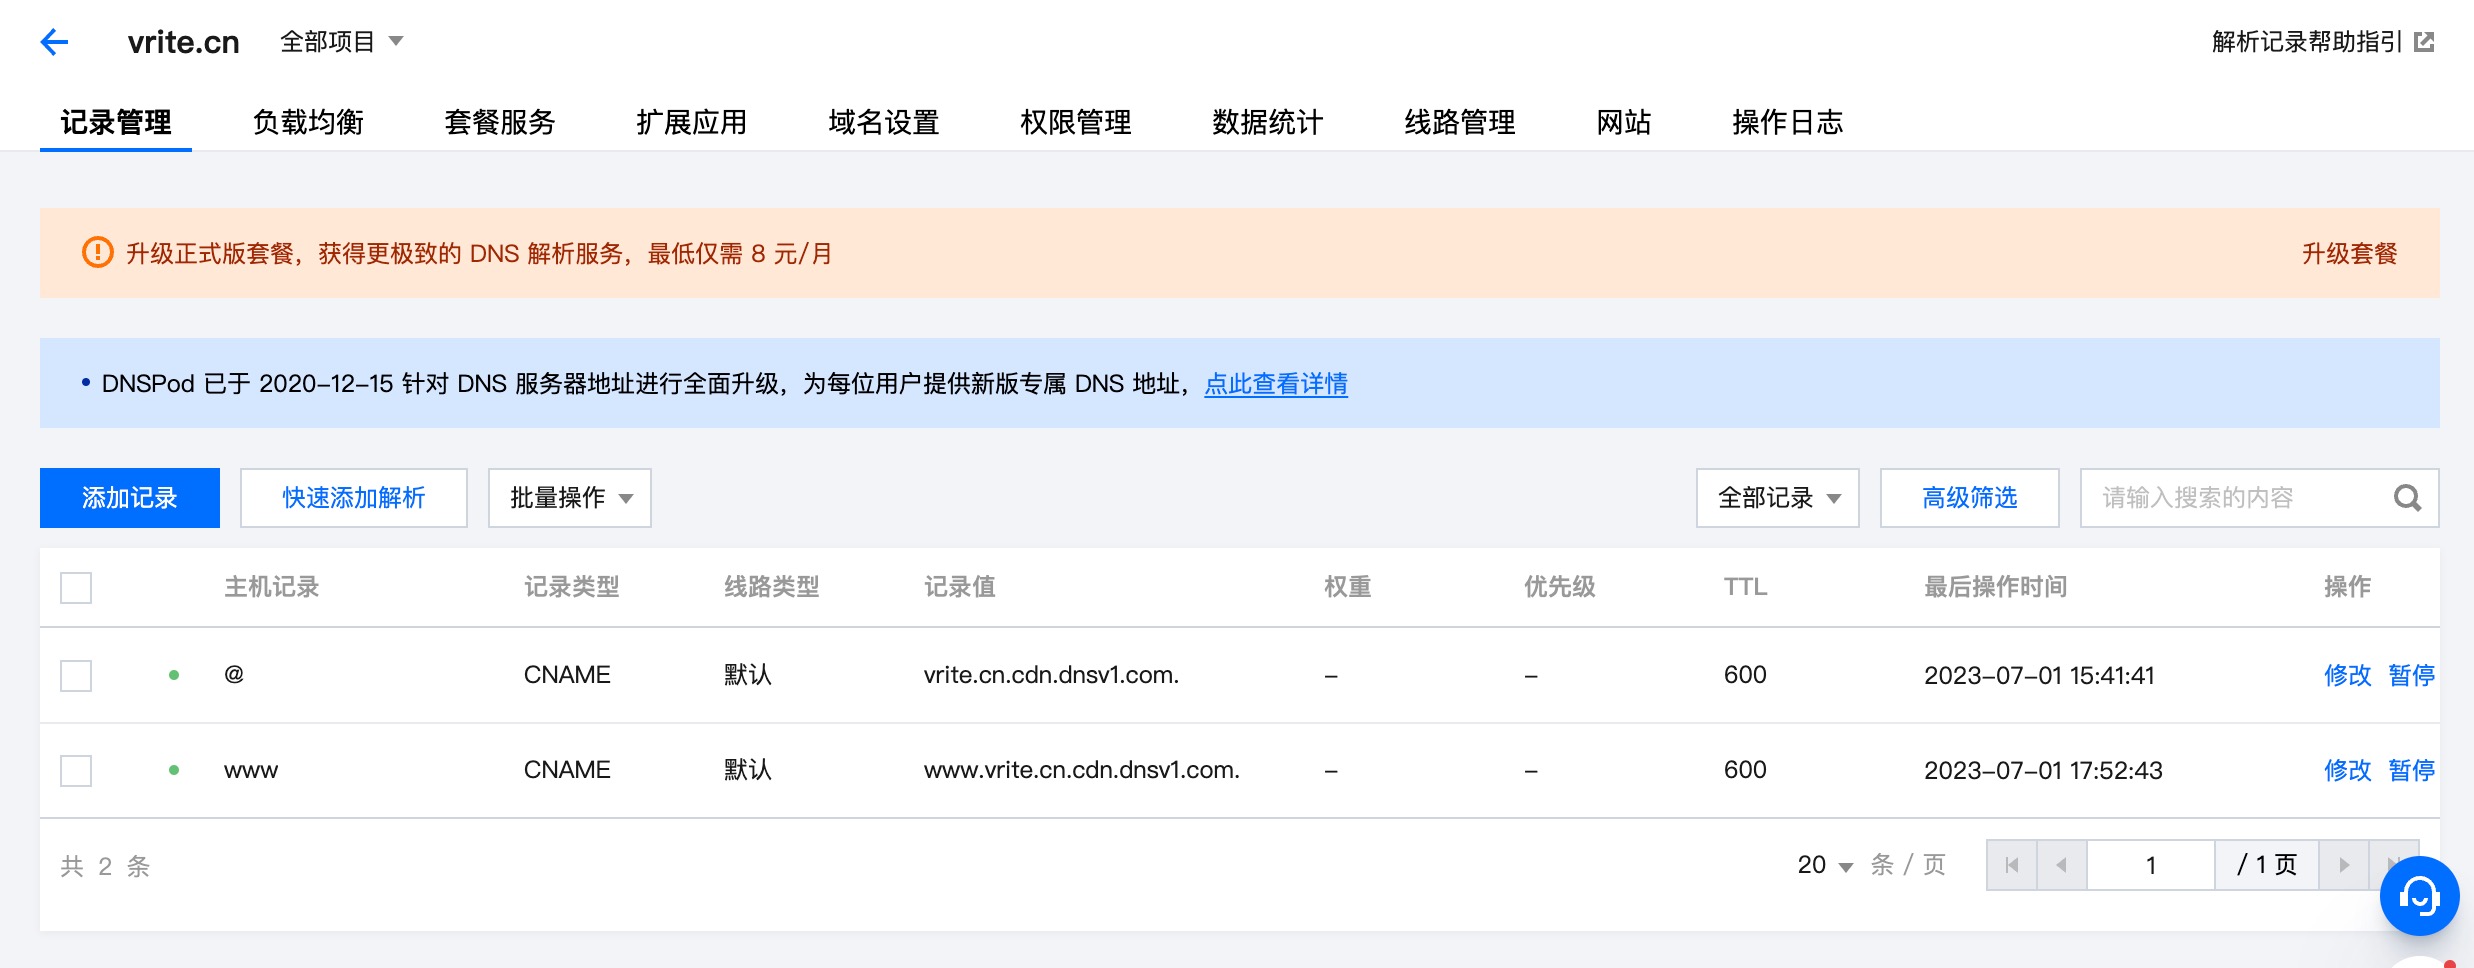
Task: Switch to the 域名设置 tab
Action: coord(882,122)
